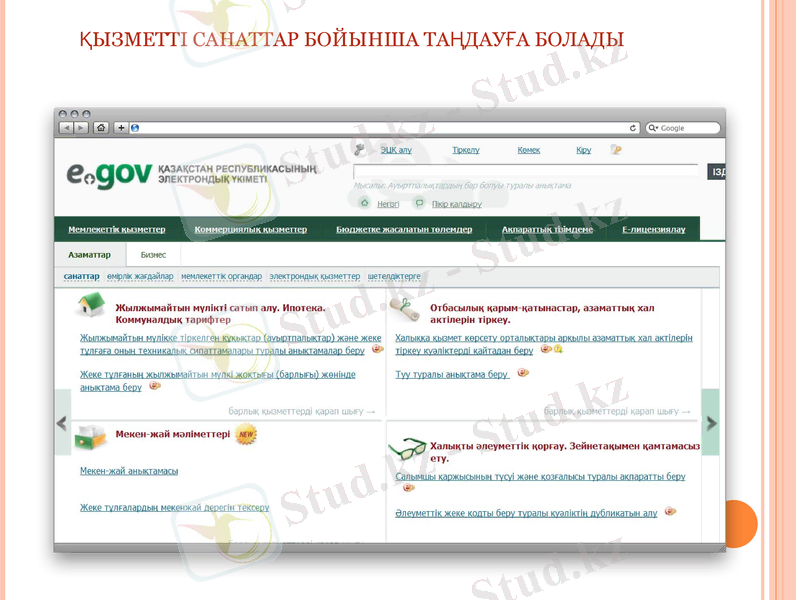This screenshot has height=600, width=796.
Task: Open the Тіркелу registration link
Action: tap(465, 150)
